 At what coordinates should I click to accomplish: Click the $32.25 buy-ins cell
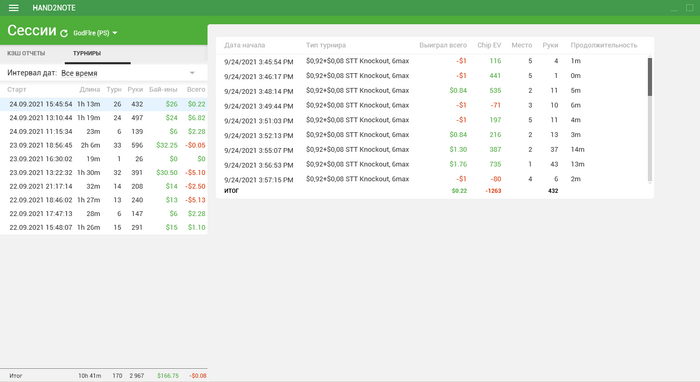pos(167,145)
